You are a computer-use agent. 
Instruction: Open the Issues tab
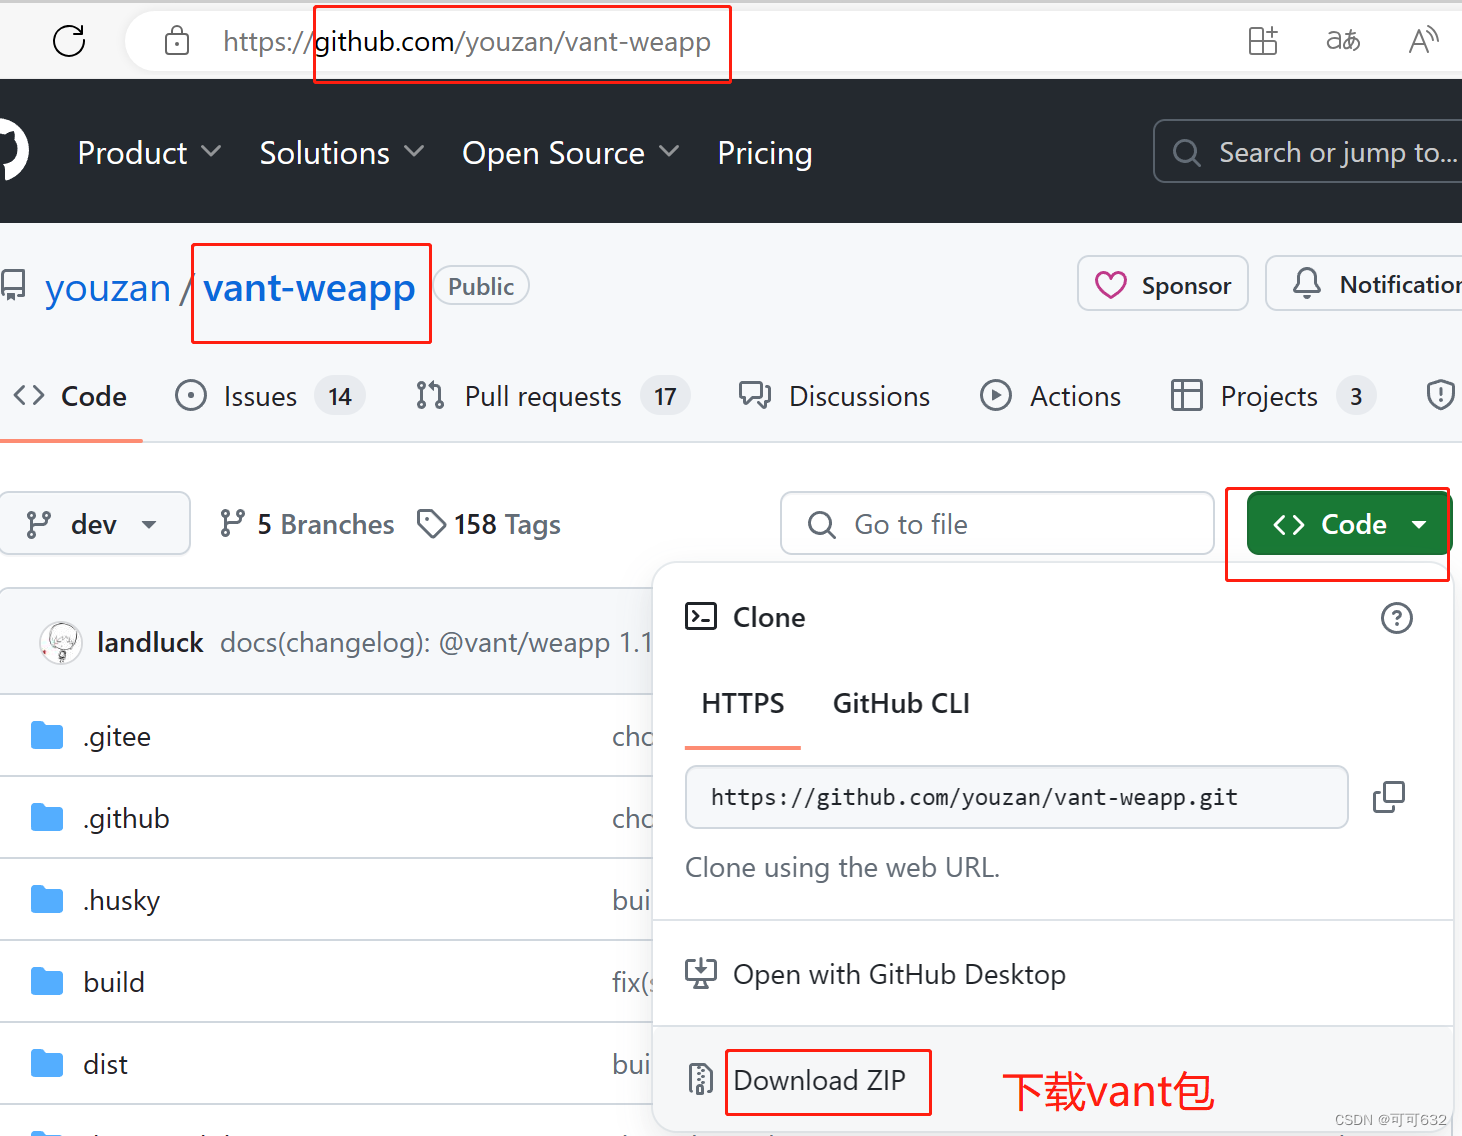tap(270, 396)
